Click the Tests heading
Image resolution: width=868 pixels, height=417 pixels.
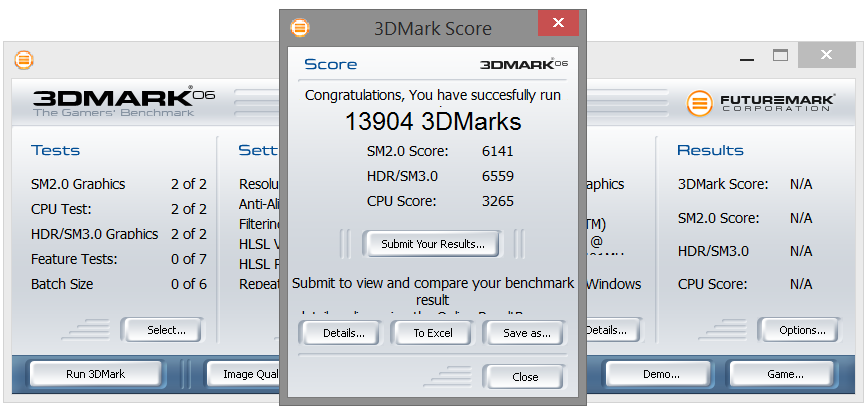point(55,150)
